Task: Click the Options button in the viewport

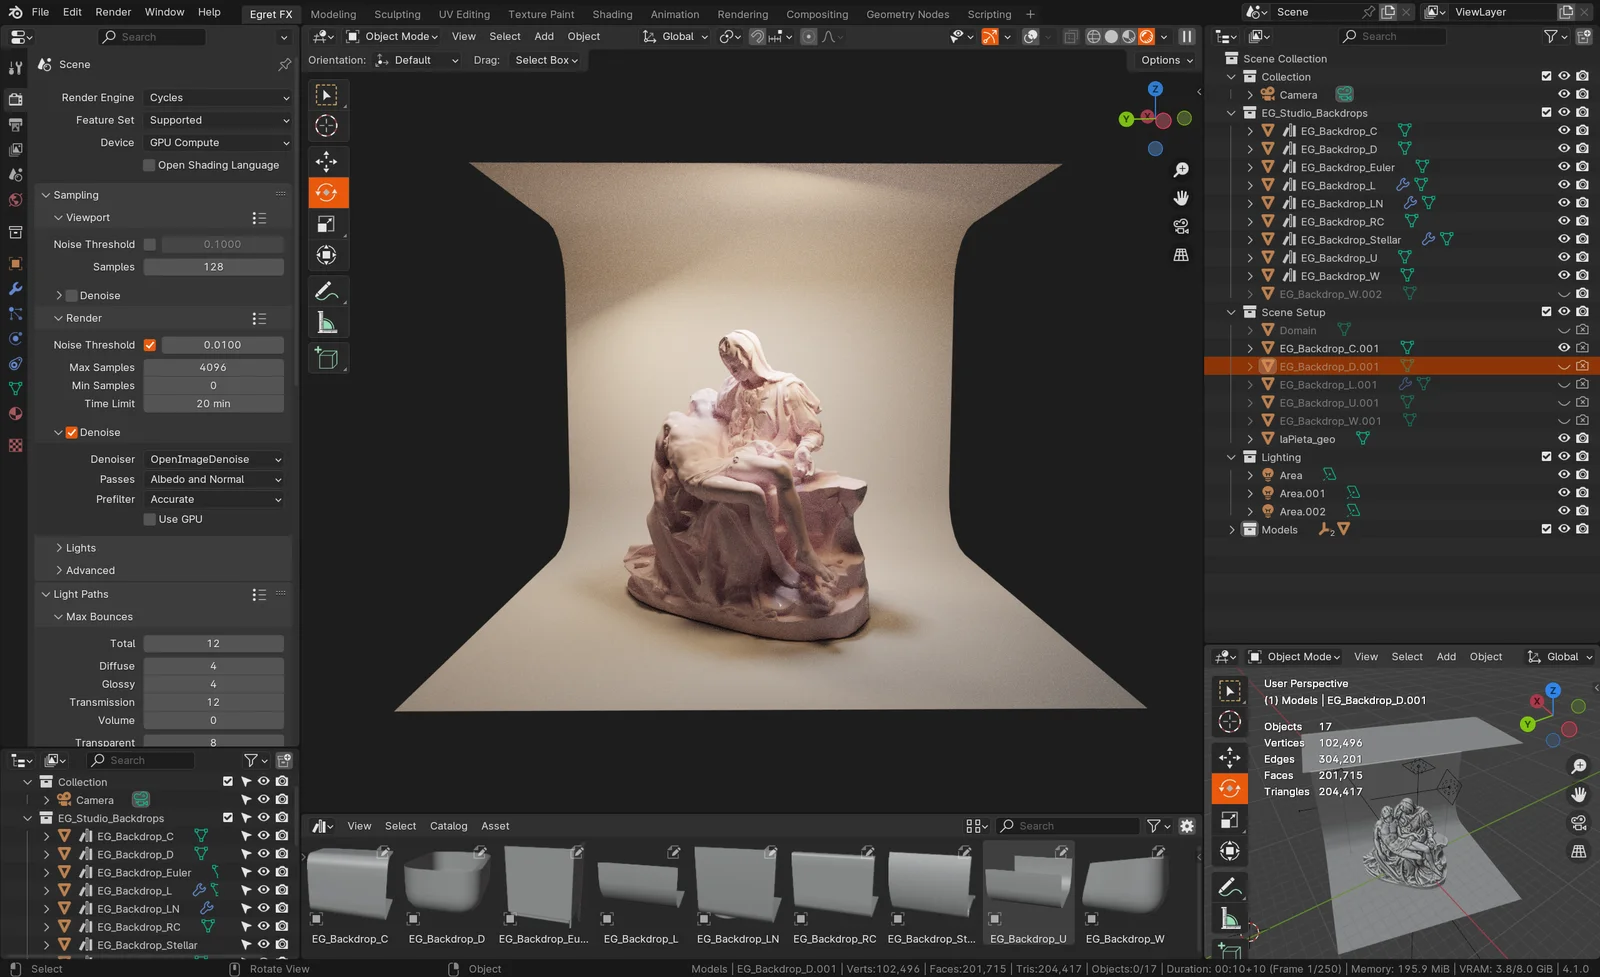Action: coord(1163,60)
